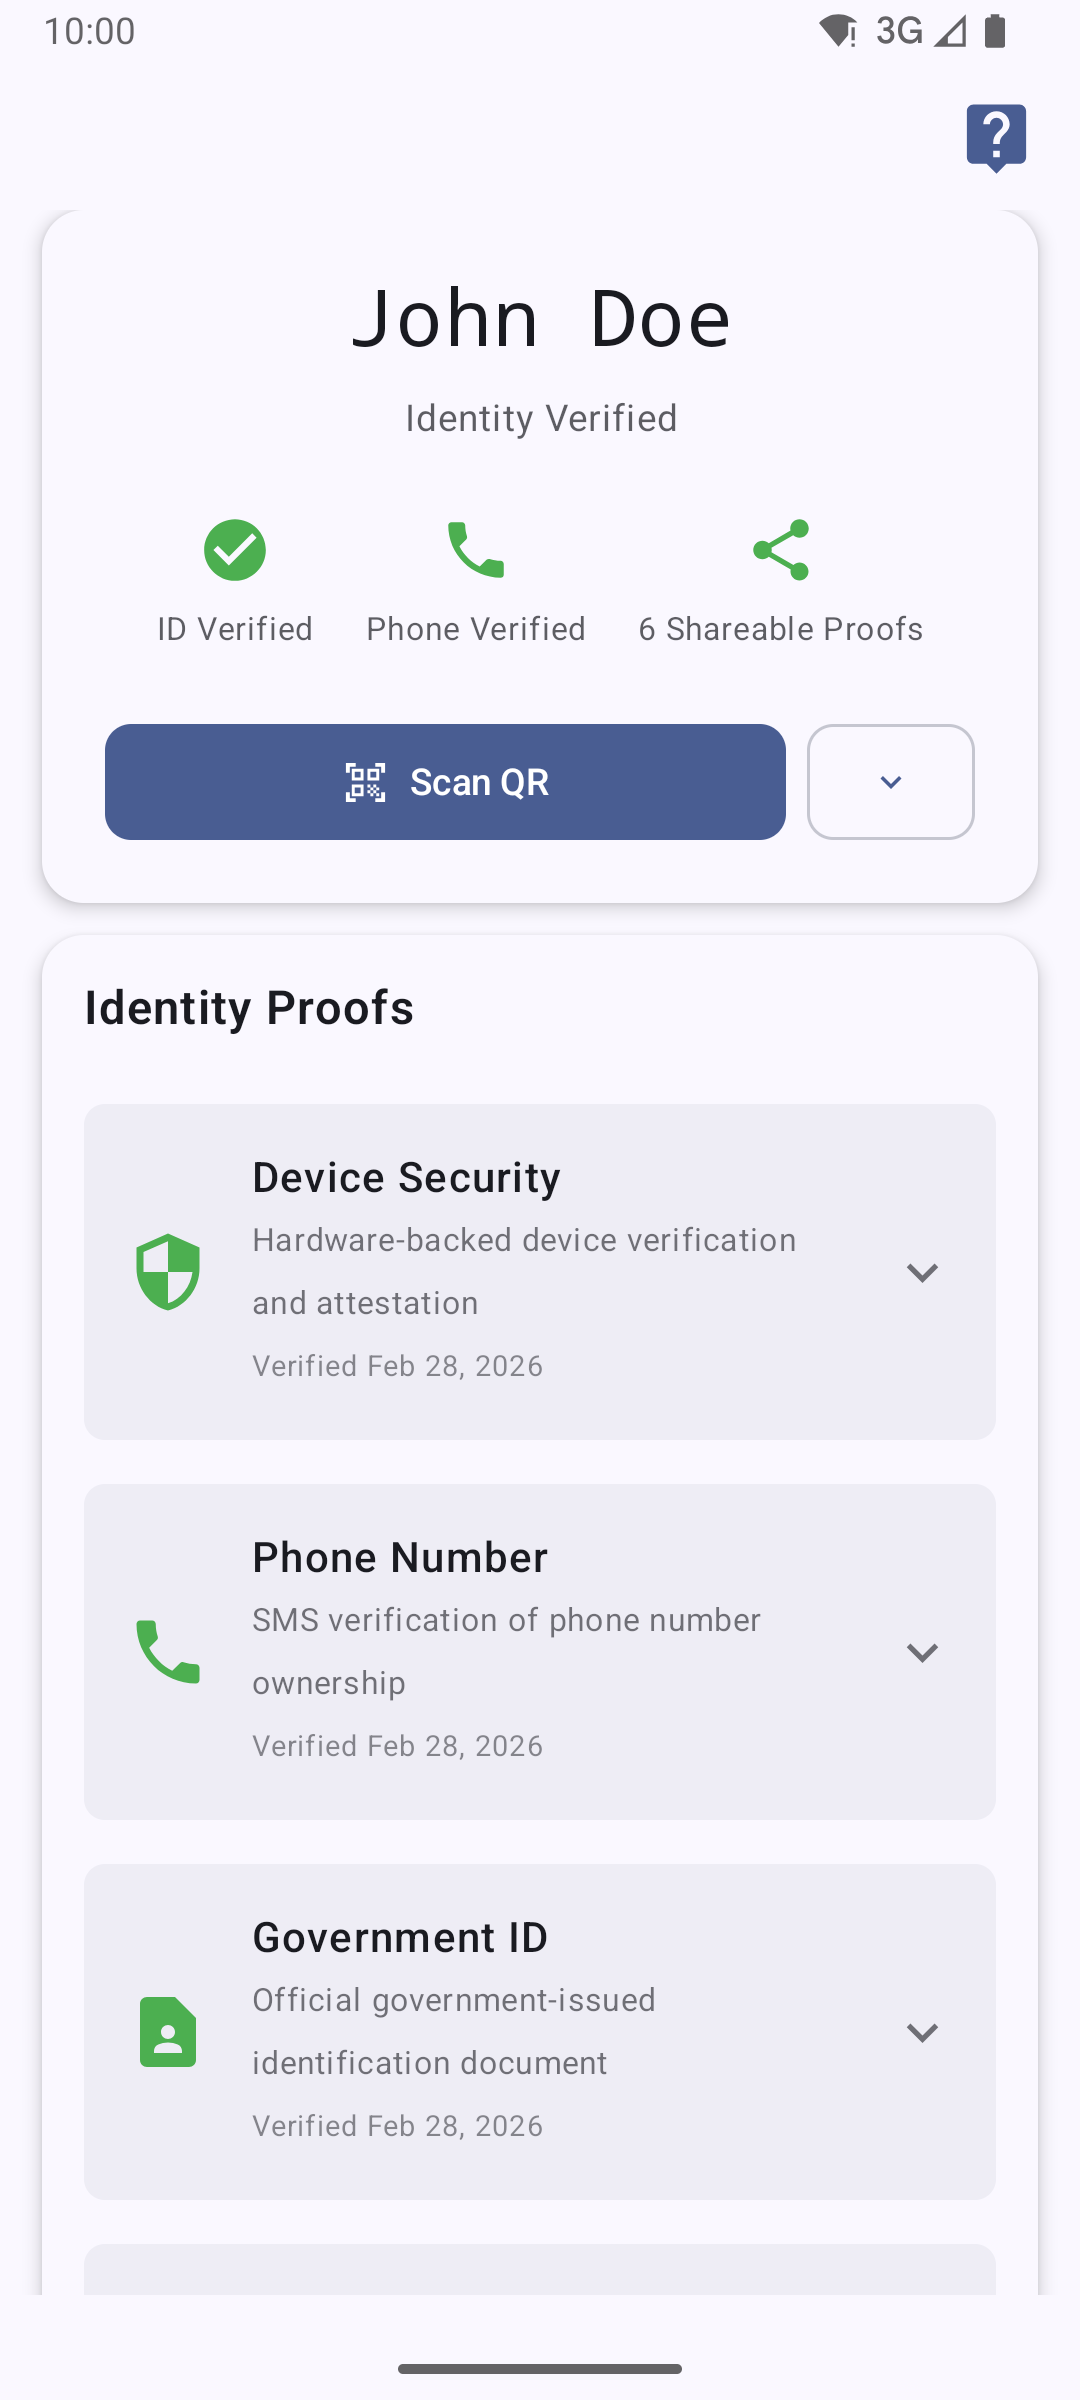Tap the share icon for shareable proofs
Screen dimensions: 1080x2400
780,548
